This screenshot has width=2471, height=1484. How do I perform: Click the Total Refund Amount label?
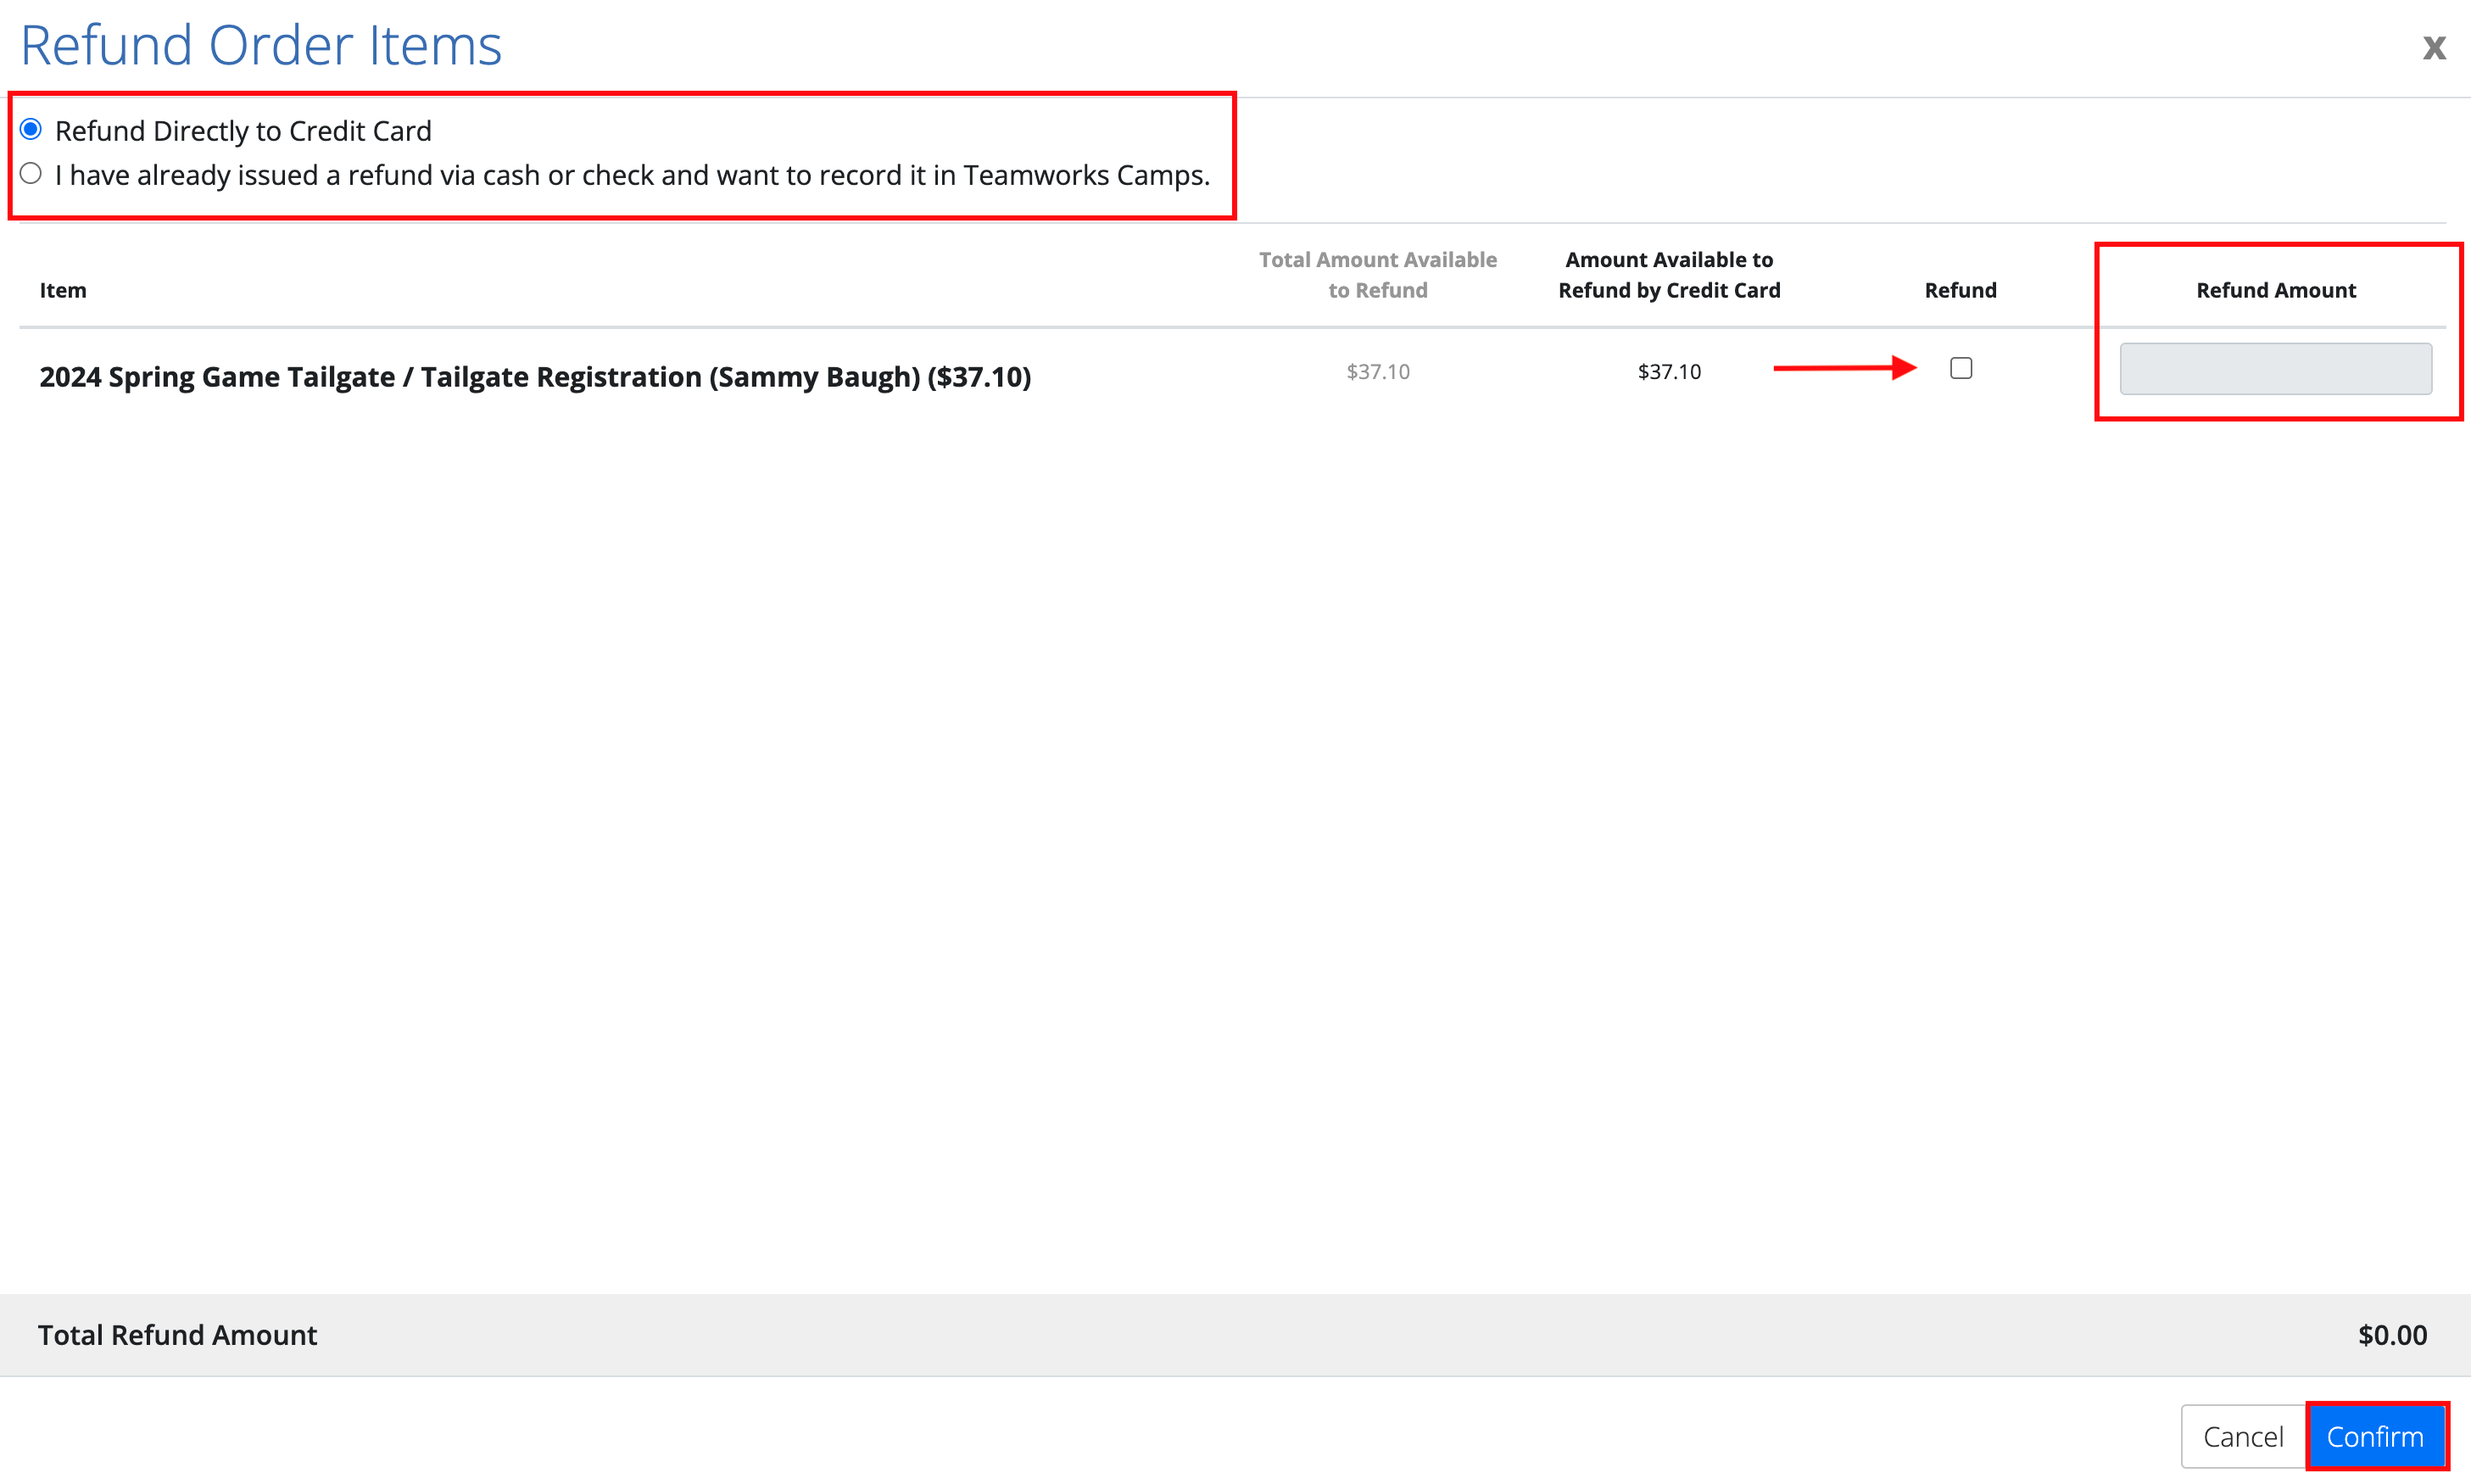click(x=177, y=1335)
